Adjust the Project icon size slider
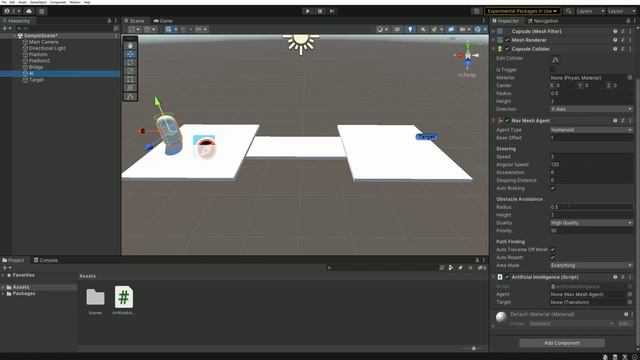Screen dimensions: 640x360 (474, 349)
